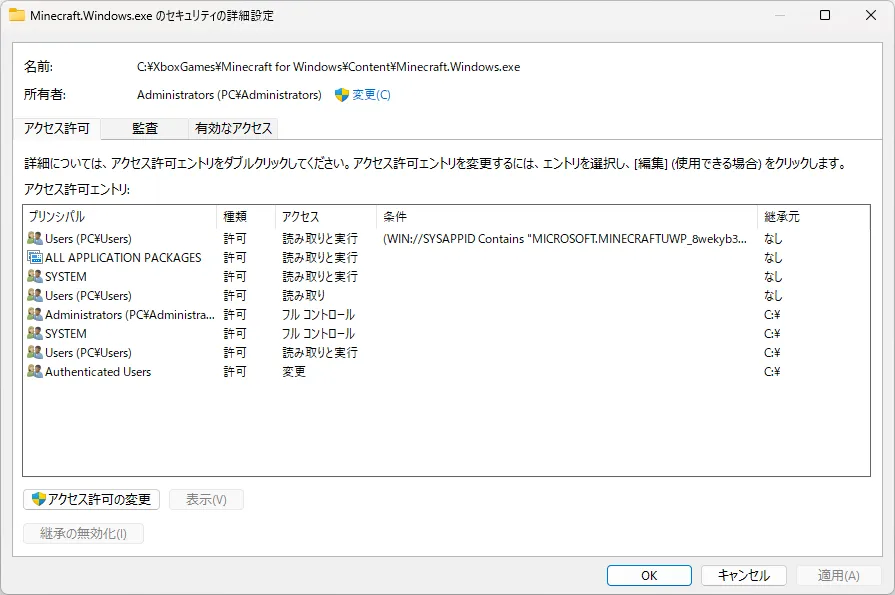Confirm the dialog with OK
Screen dimensions: 895x595
coord(648,575)
